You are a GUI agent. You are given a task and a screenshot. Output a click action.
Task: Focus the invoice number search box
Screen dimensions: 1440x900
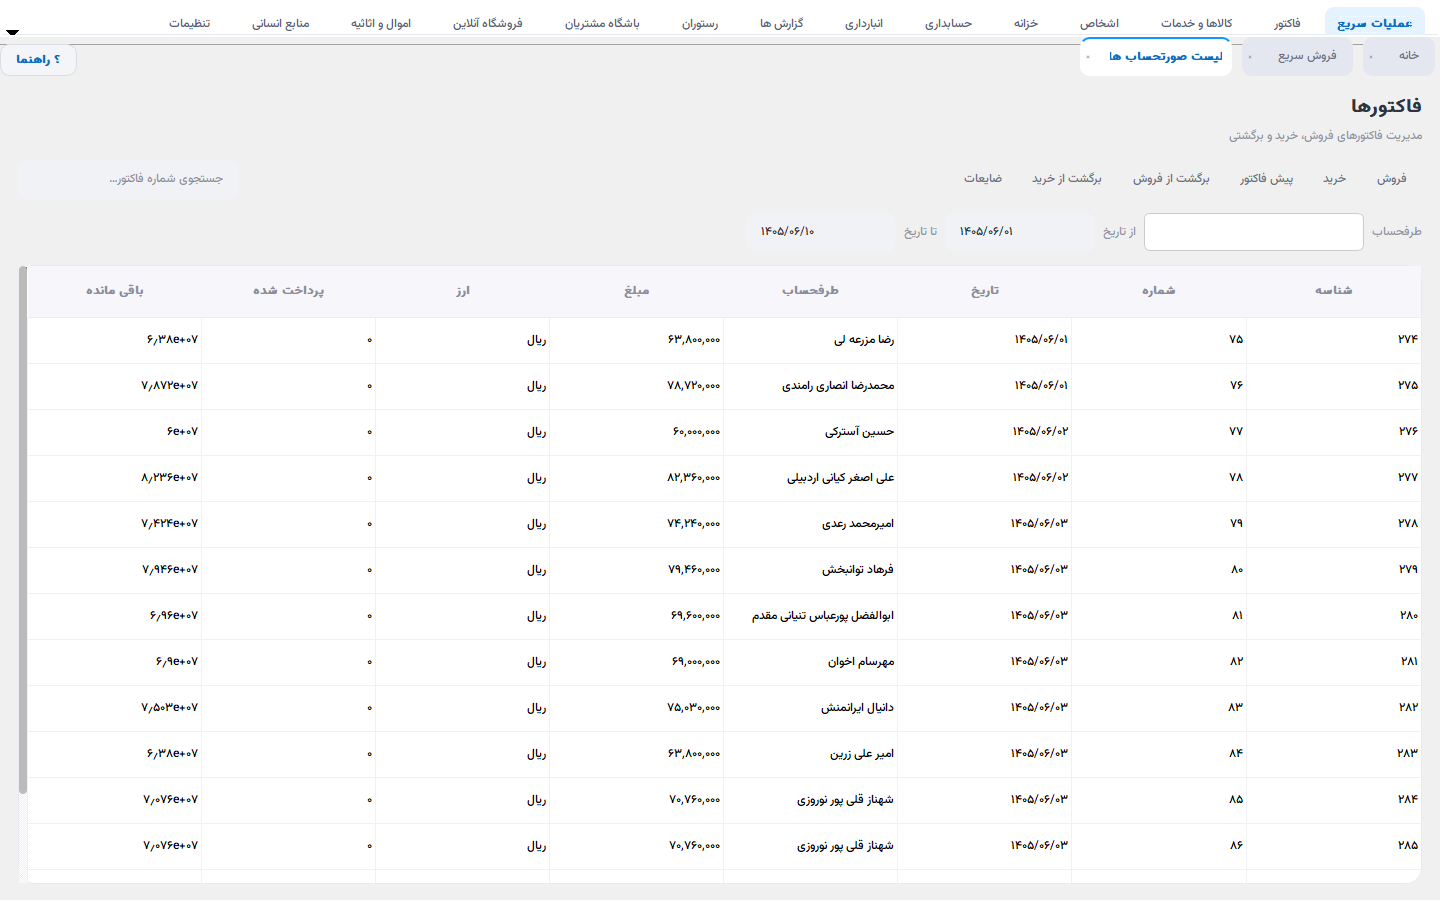point(128,179)
